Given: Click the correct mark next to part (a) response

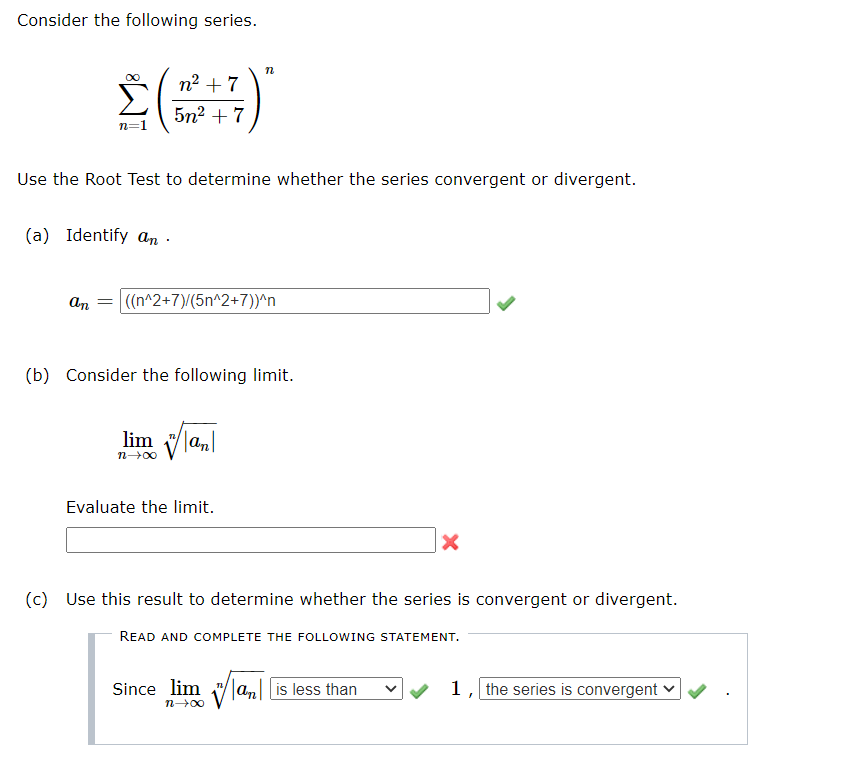Looking at the screenshot, I should [x=506, y=301].
